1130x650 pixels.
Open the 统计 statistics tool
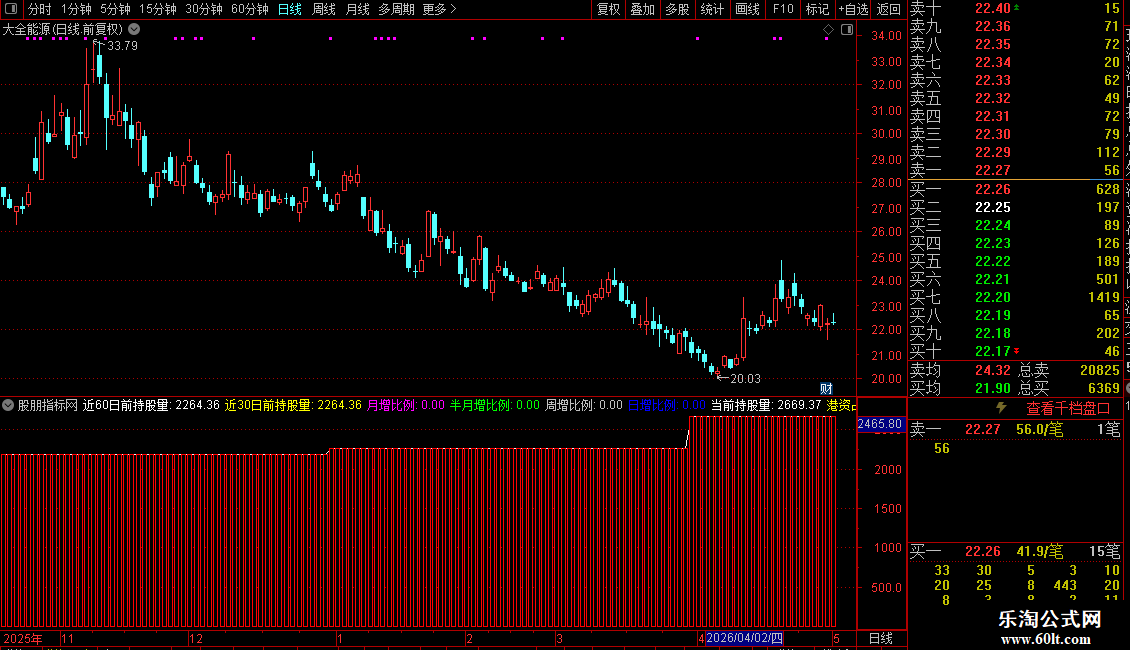pyautogui.click(x=712, y=9)
